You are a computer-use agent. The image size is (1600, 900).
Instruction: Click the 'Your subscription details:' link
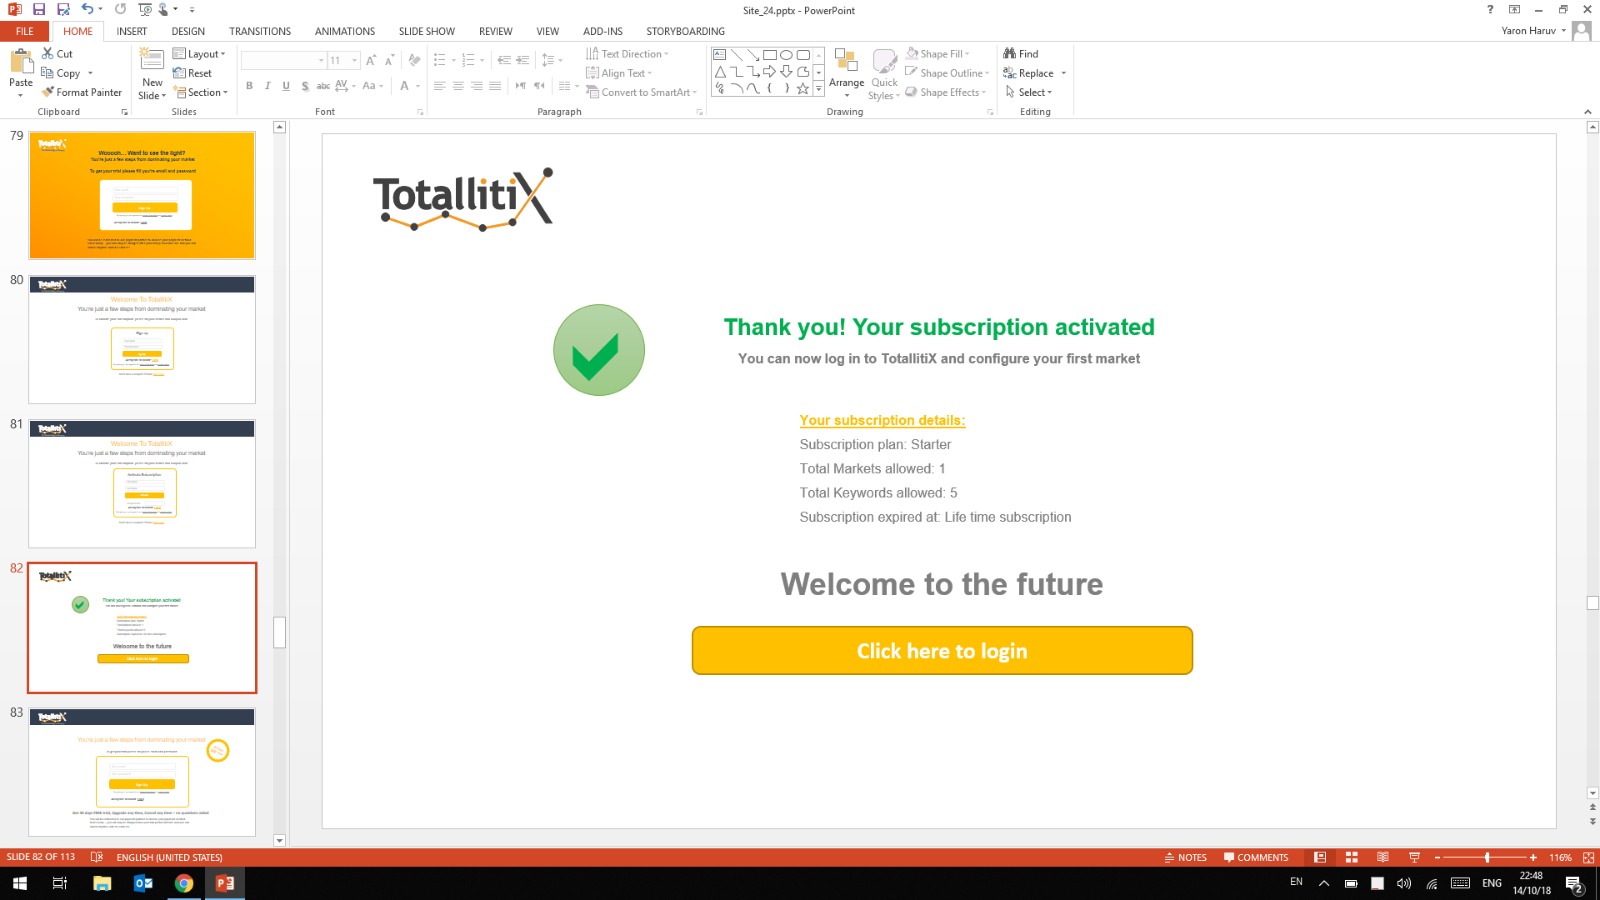coord(882,420)
